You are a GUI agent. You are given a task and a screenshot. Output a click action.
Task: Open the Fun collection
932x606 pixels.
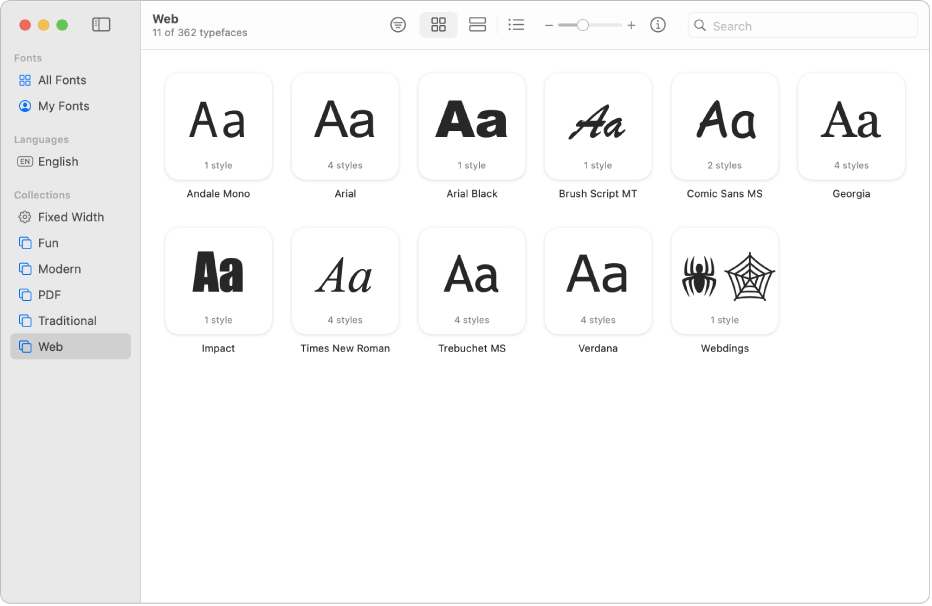(71, 243)
